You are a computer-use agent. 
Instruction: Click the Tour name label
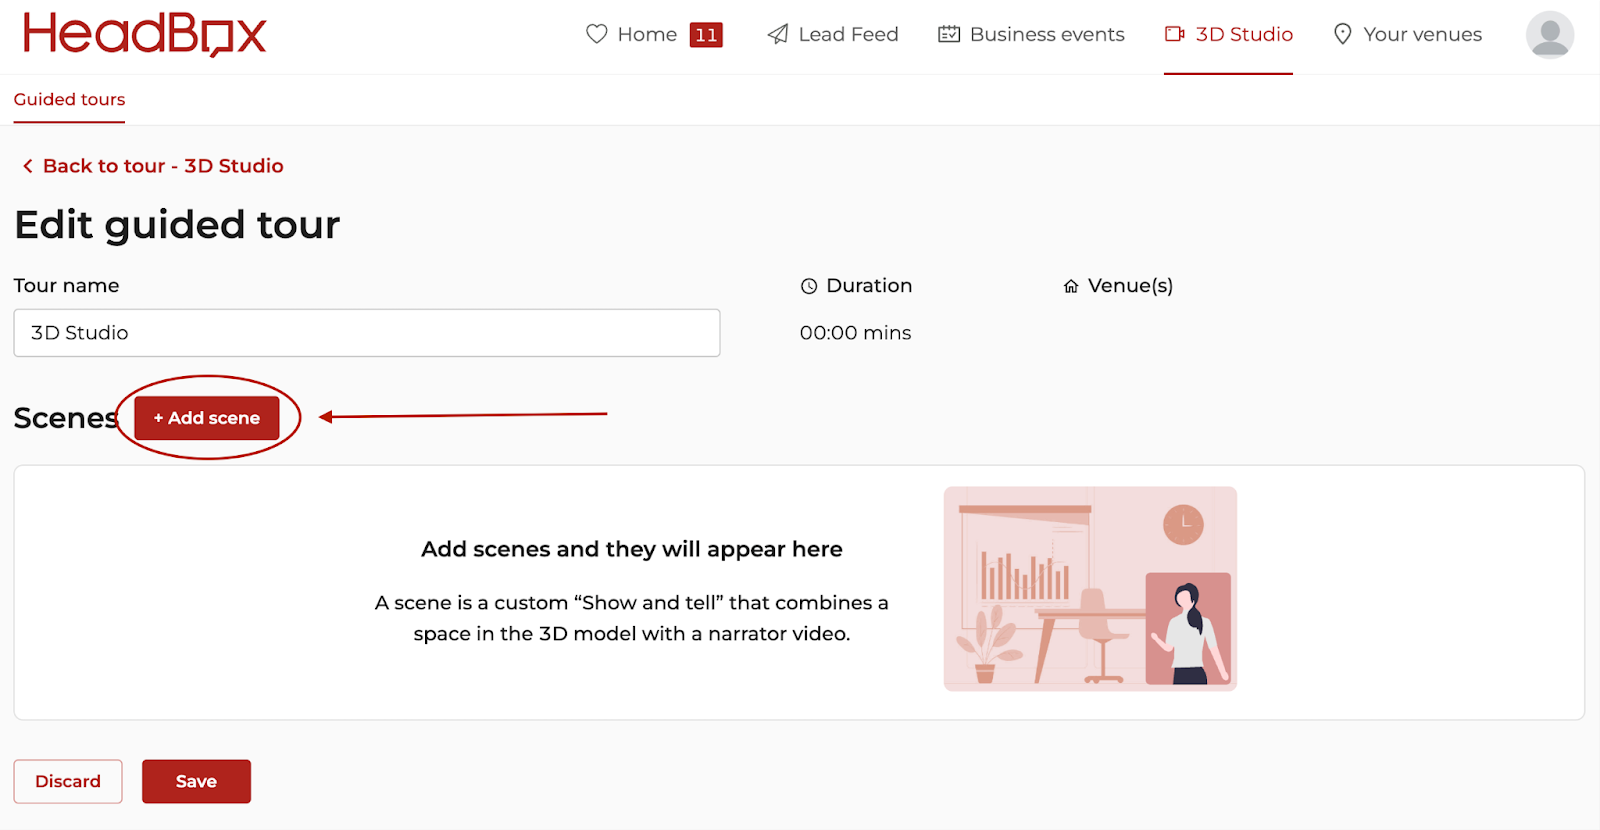coord(66,286)
